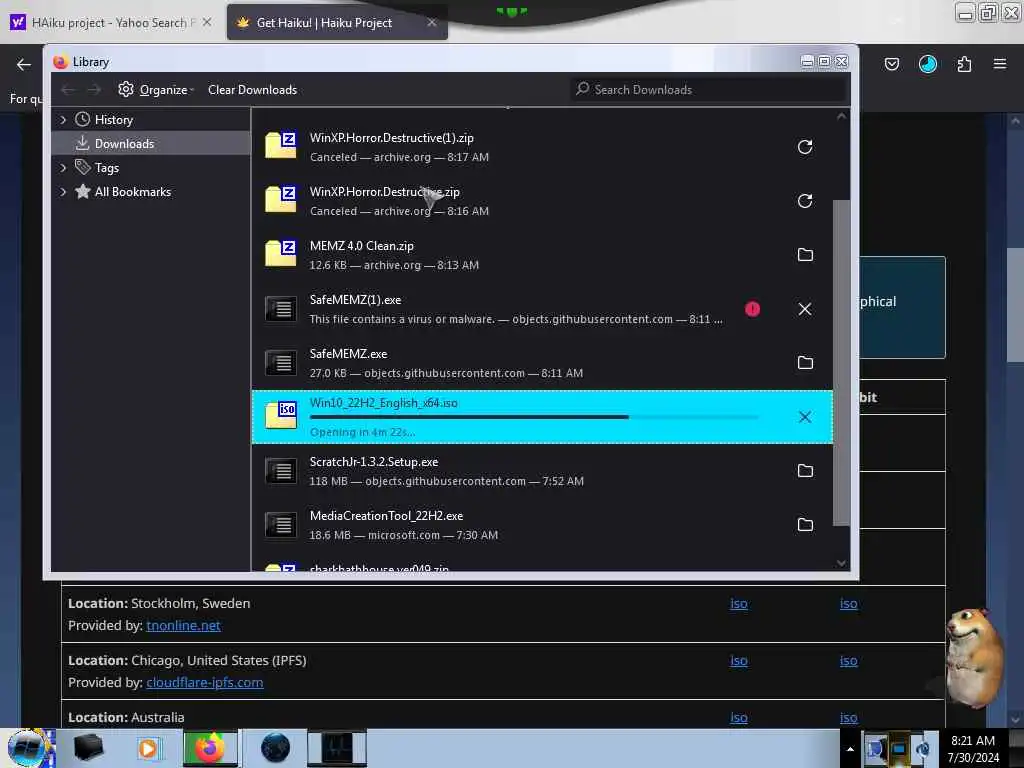
Task: Expand All Bookmarks tree item
Action: (63, 192)
